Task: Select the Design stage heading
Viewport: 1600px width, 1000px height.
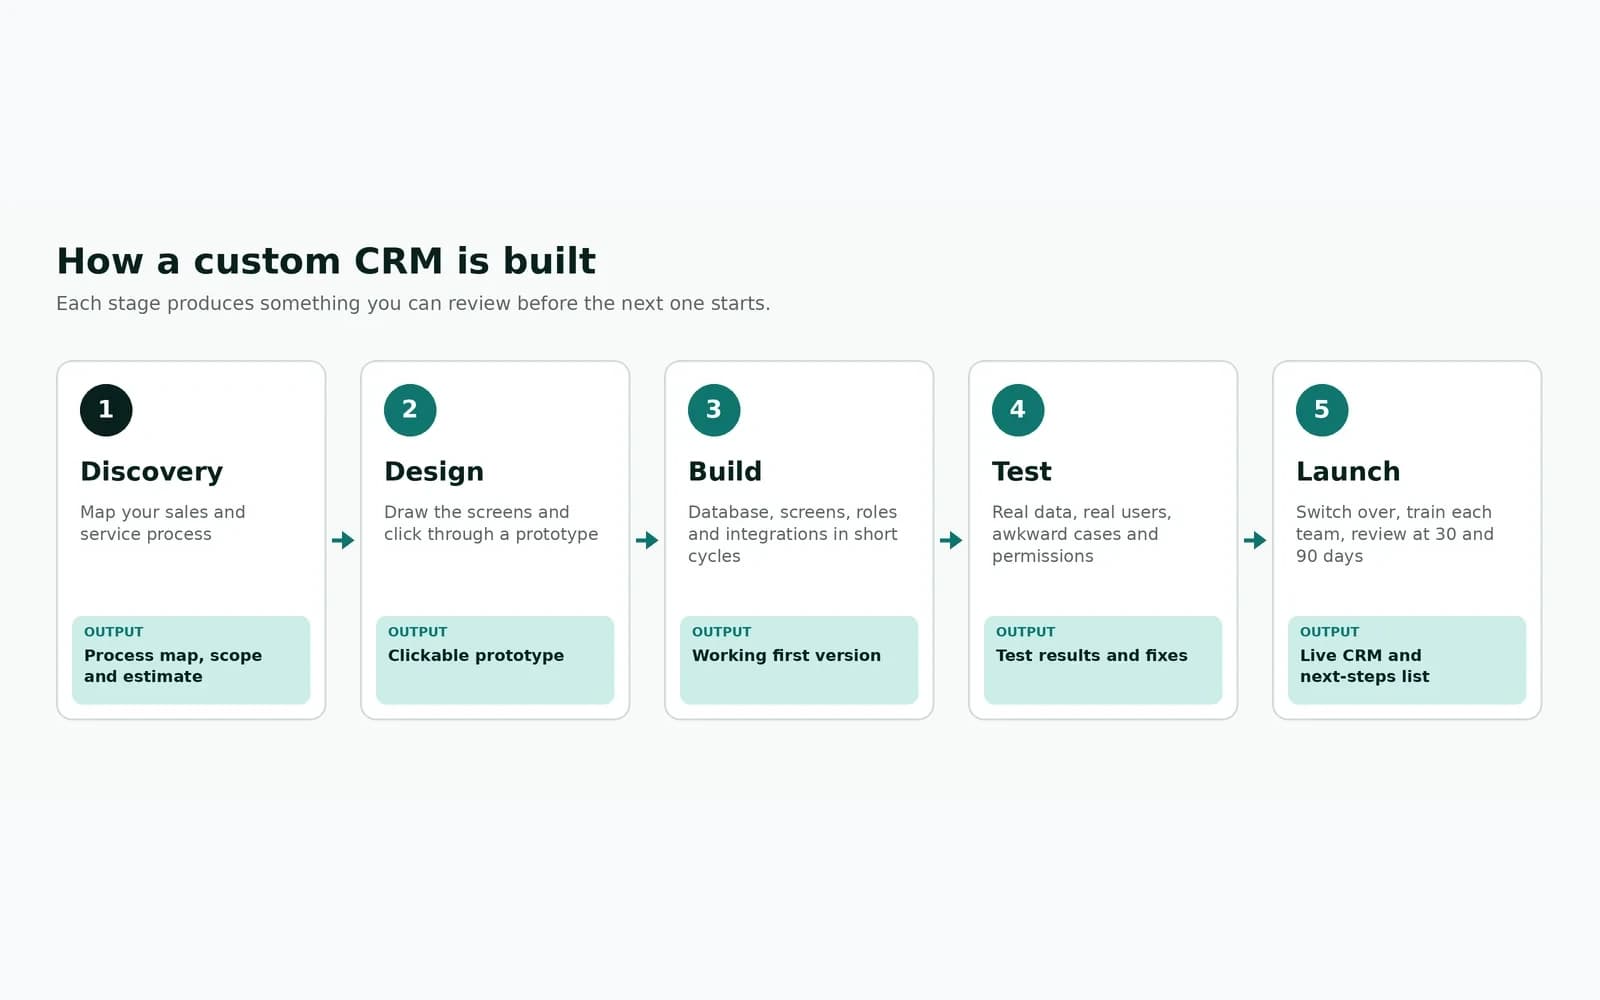Action: 434,471
